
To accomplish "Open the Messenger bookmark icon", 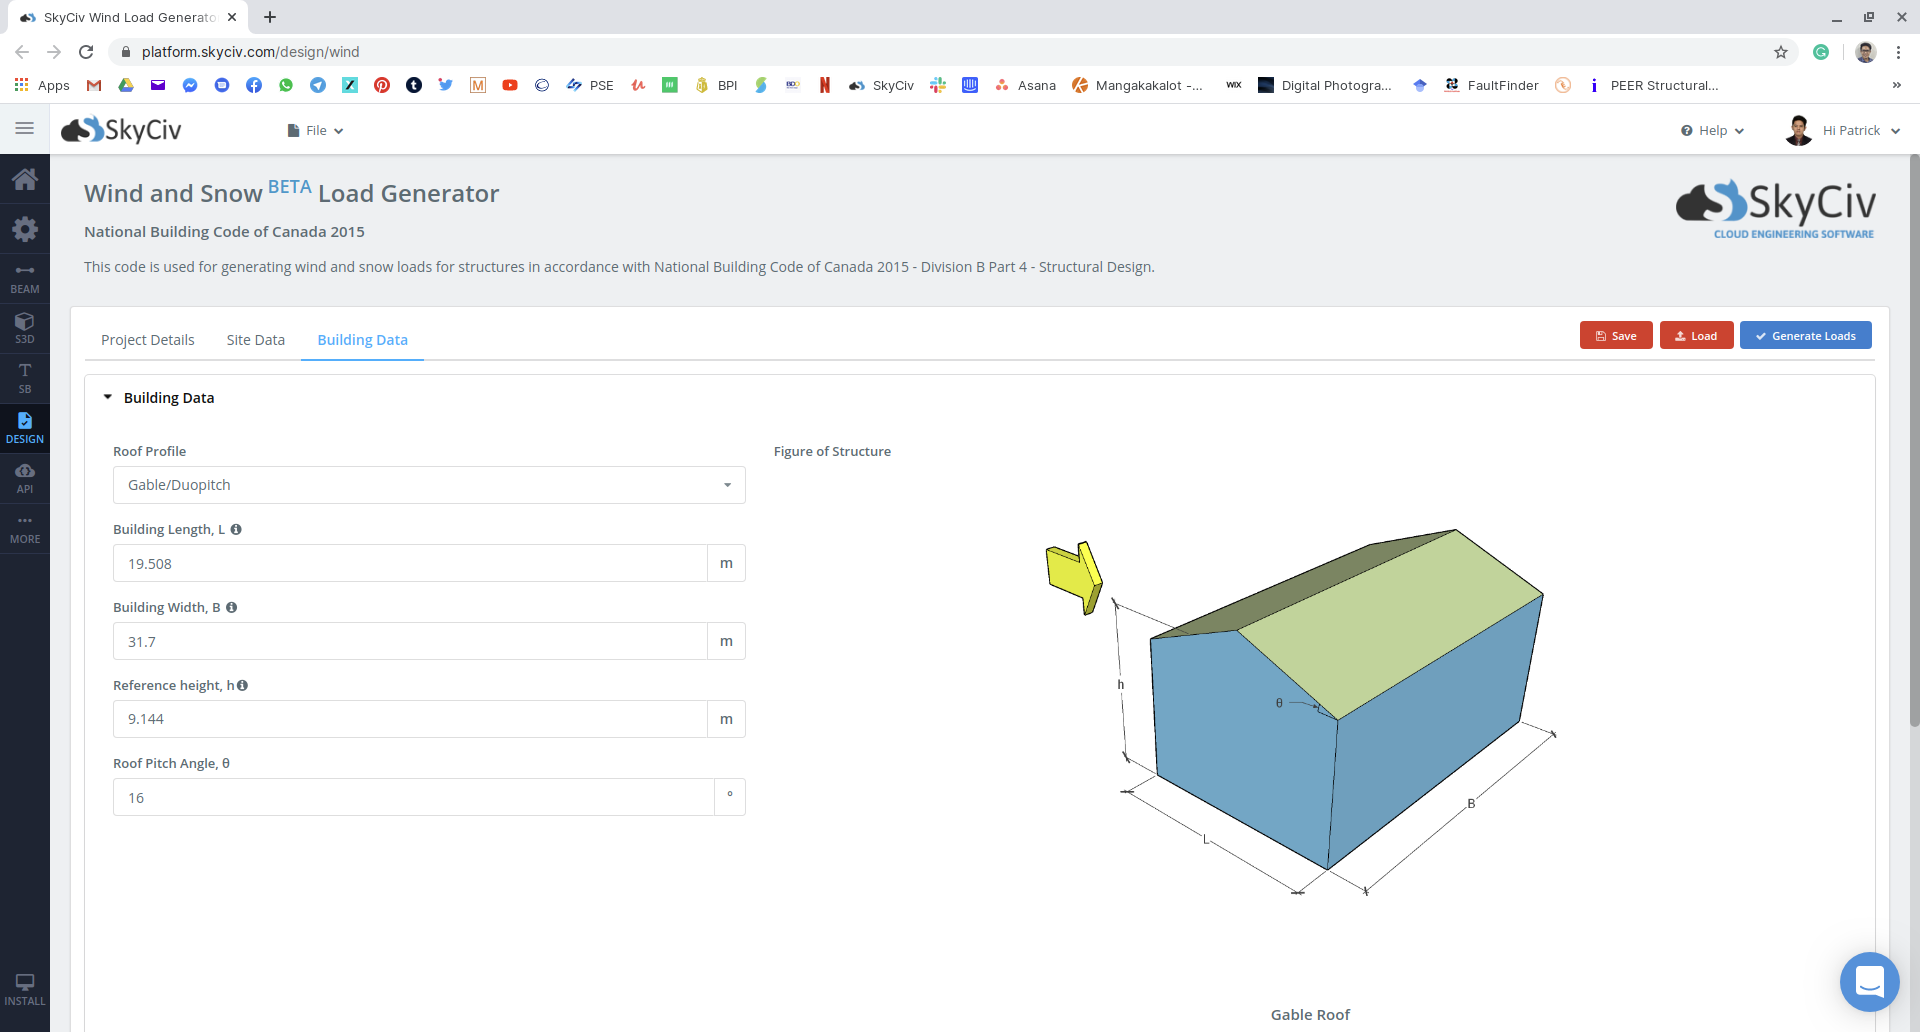I will (x=190, y=85).
